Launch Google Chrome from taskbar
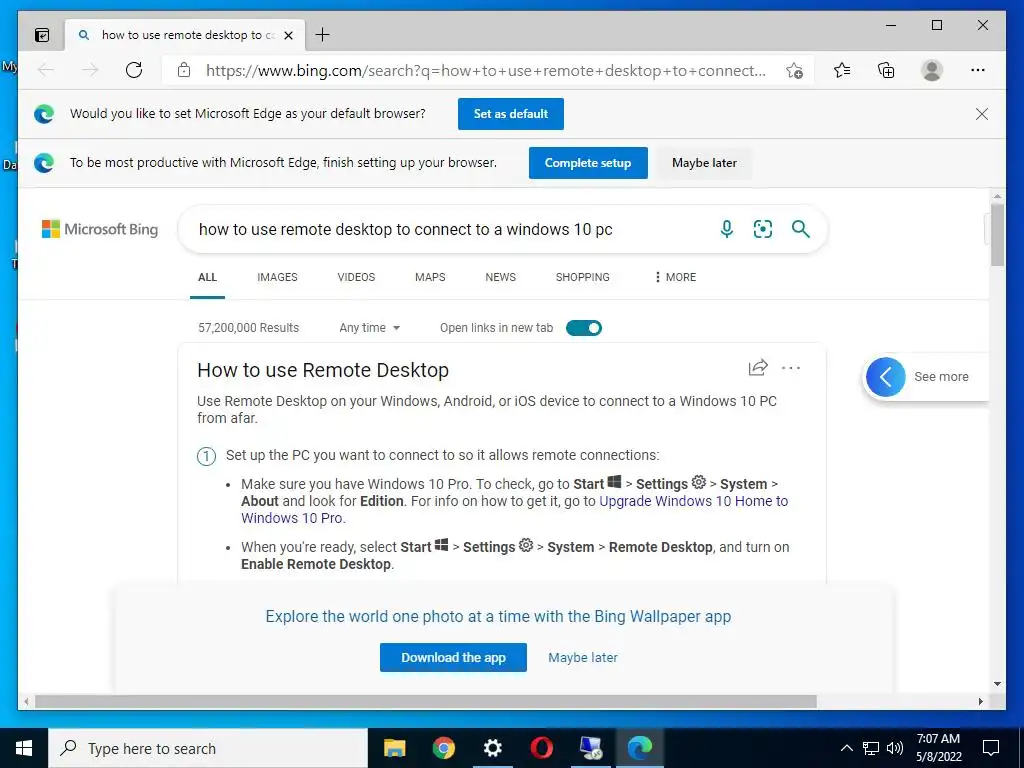 tap(443, 748)
